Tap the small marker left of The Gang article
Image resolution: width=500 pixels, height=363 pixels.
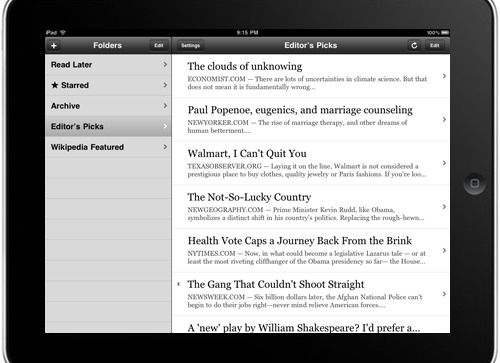(179, 284)
